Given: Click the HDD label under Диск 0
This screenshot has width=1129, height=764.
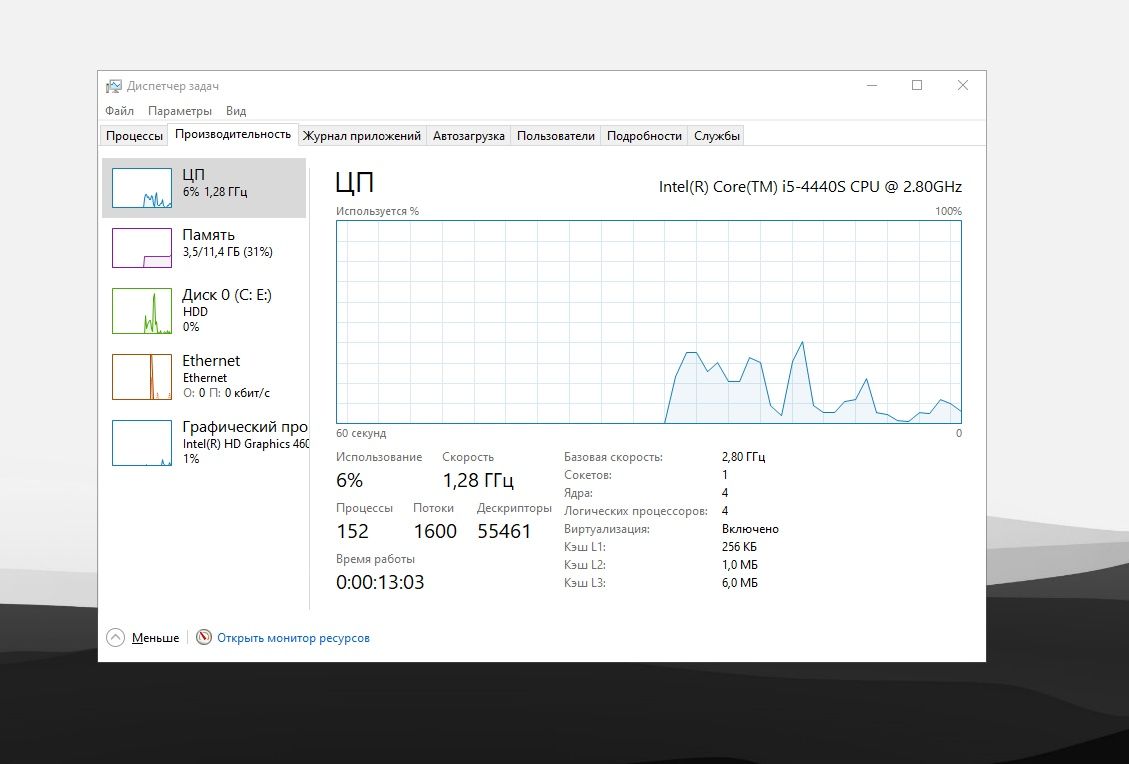Looking at the screenshot, I should pyautogui.click(x=195, y=312).
